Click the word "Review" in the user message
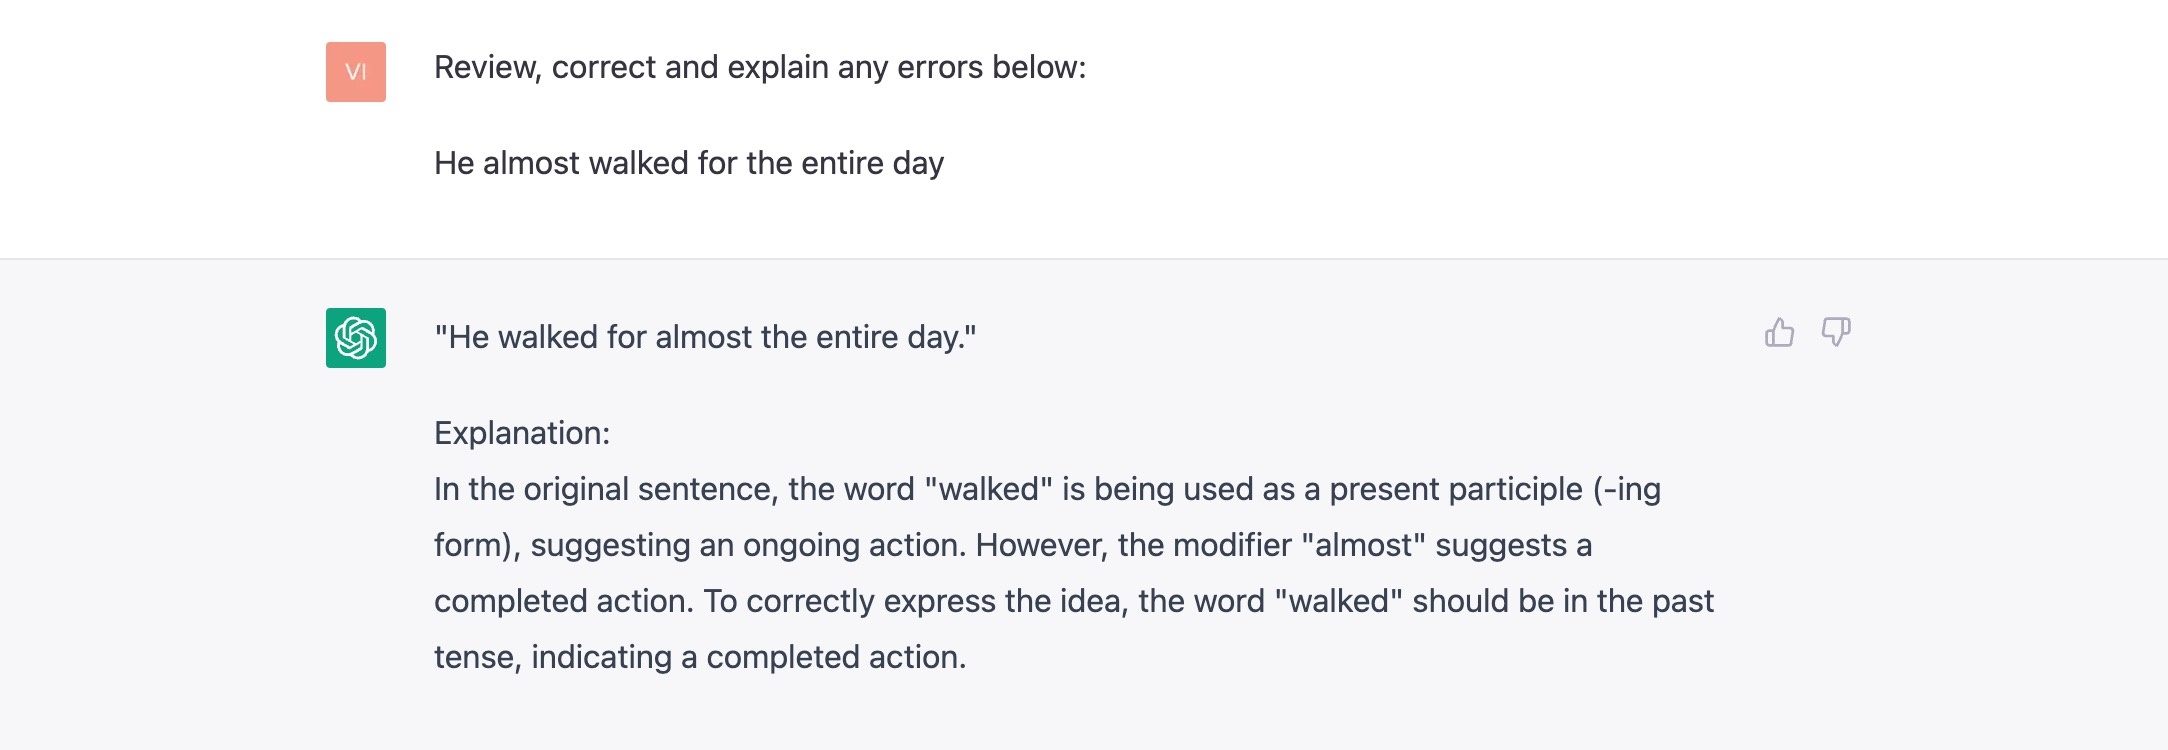 [x=487, y=67]
